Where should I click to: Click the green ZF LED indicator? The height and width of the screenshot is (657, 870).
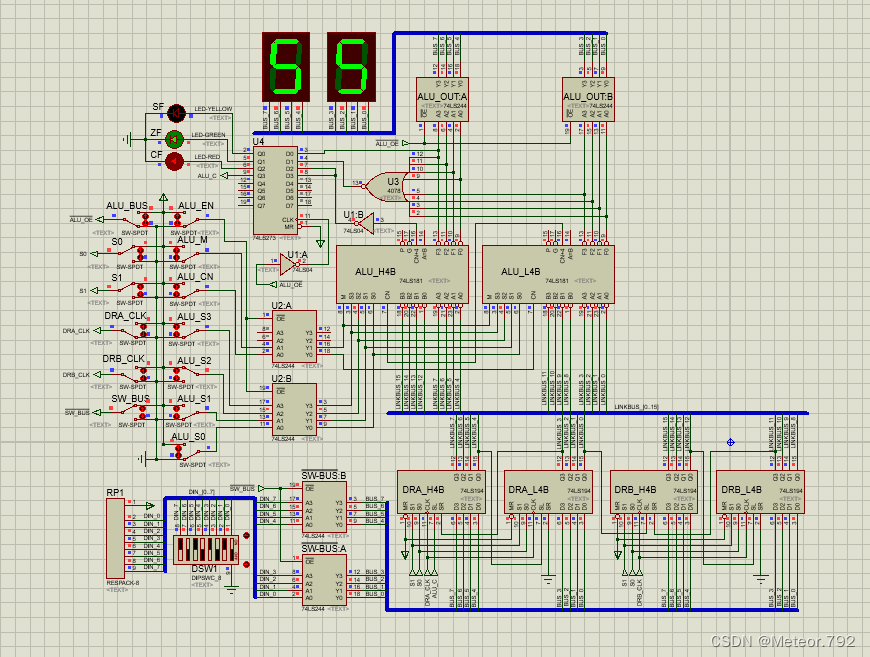pos(175,139)
